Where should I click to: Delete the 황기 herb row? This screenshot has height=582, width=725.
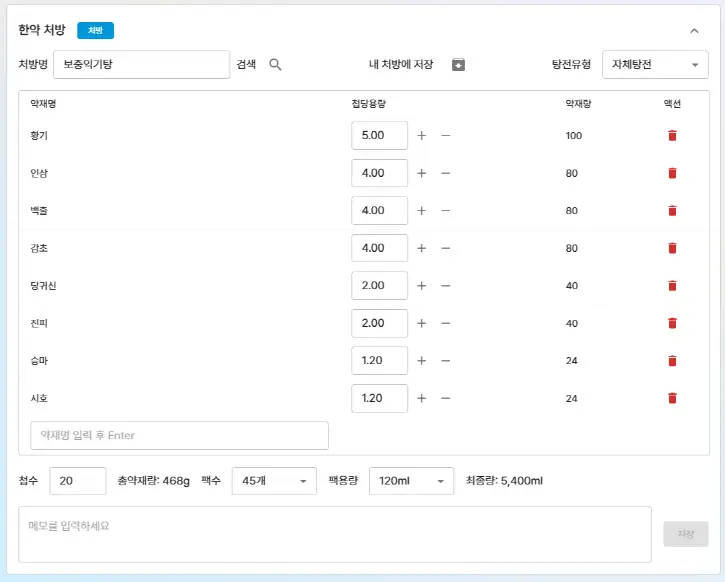tap(672, 136)
